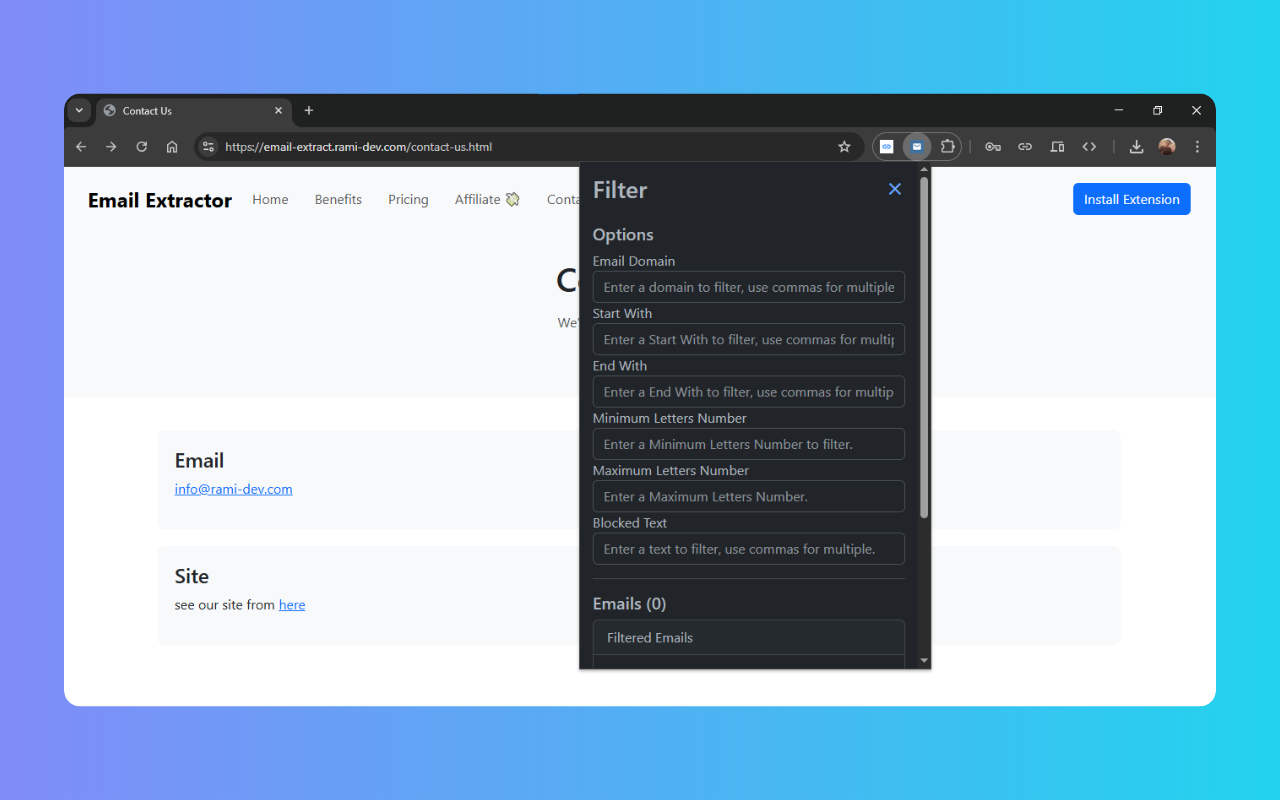The width and height of the screenshot is (1280, 800).
Task: Focus the Start With filter field
Action: [x=748, y=339]
